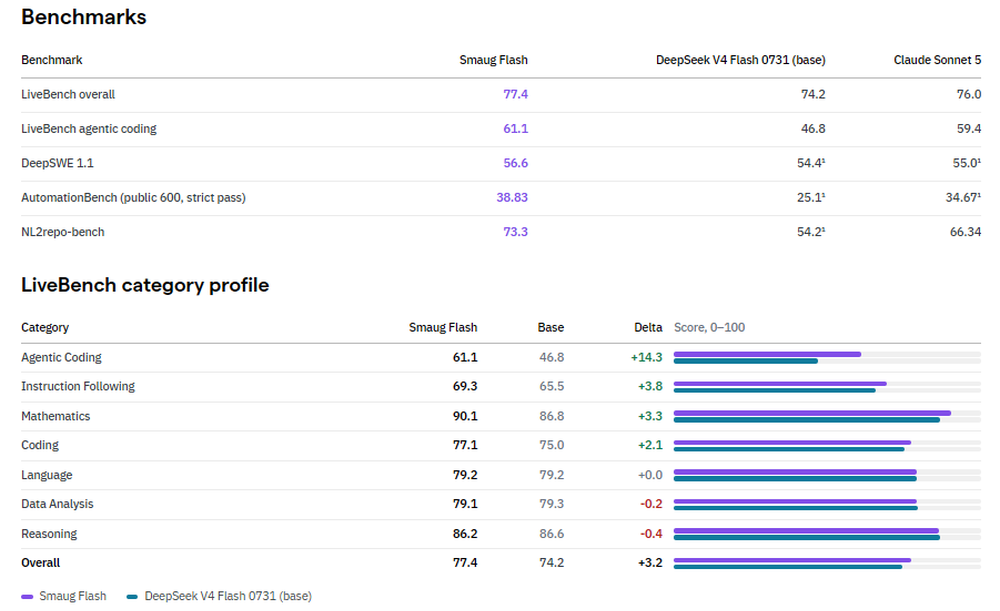
Task: Click the purple Smaug Flash legend swatch
Action: (x=27, y=597)
